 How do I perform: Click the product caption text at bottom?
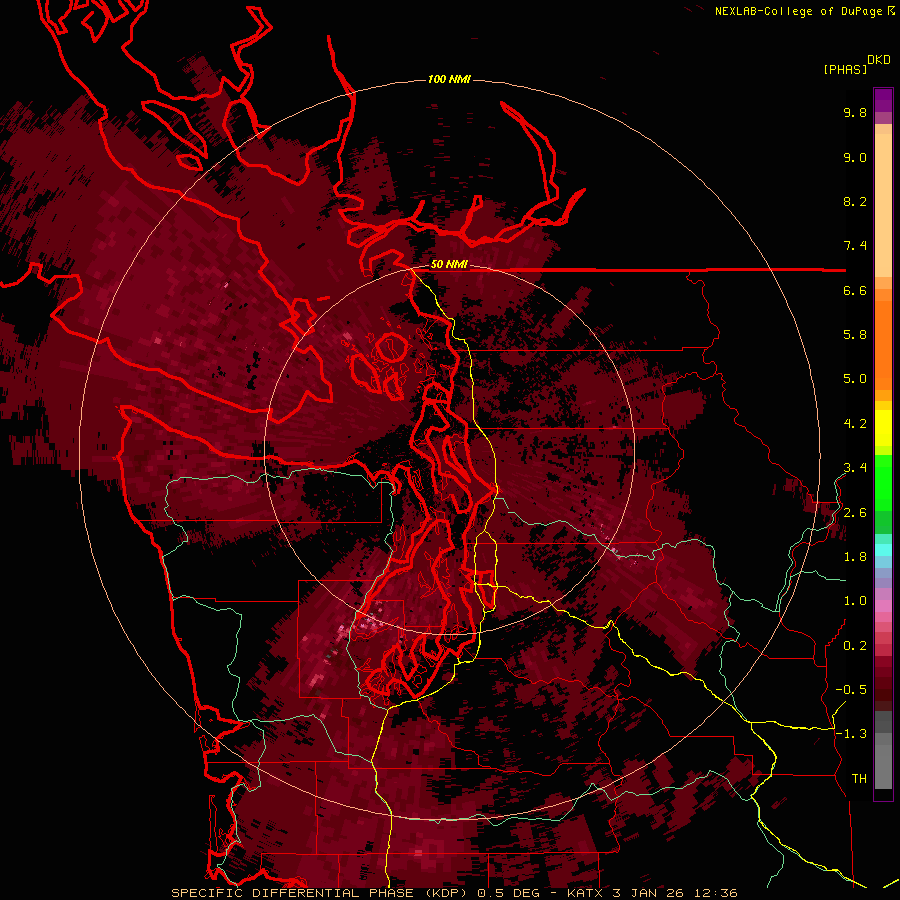[454, 893]
